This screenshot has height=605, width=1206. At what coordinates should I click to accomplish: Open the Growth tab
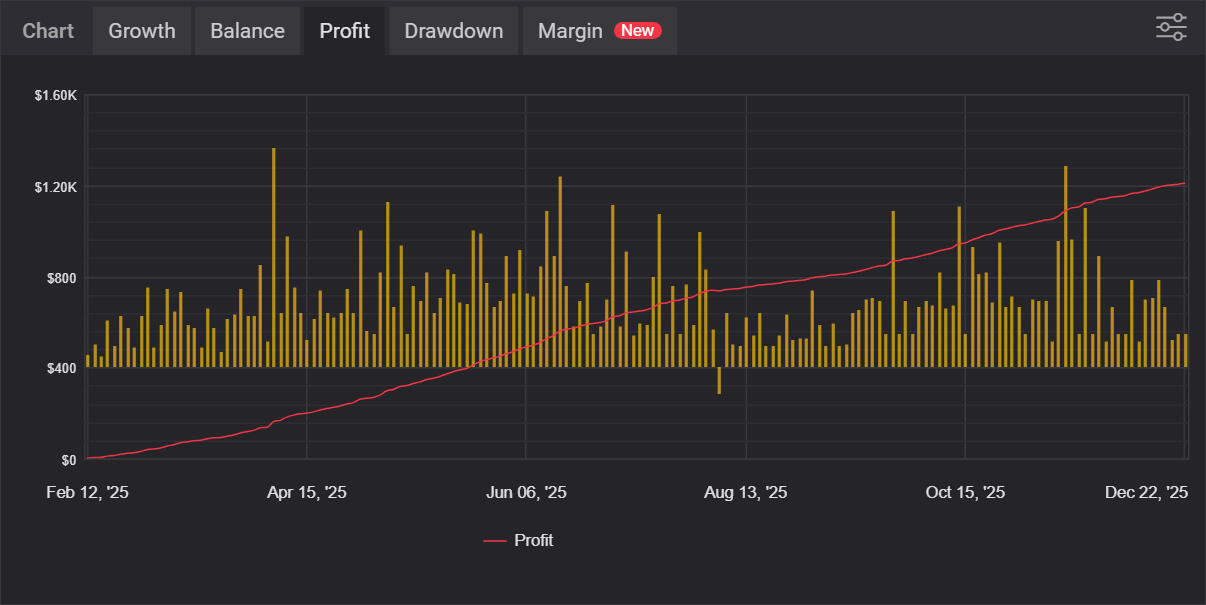coord(142,31)
